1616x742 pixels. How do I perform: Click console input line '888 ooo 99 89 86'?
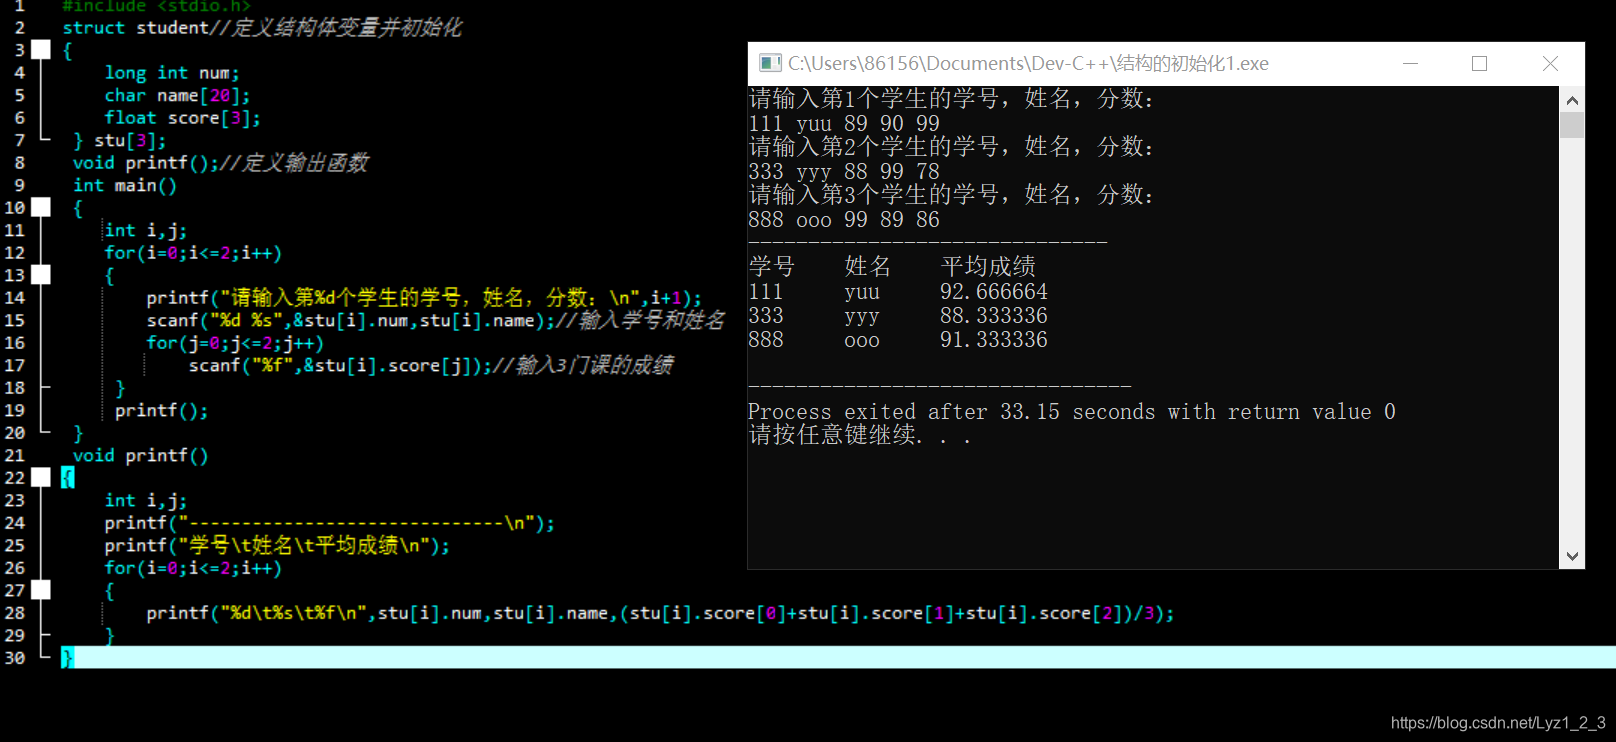pos(844,219)
